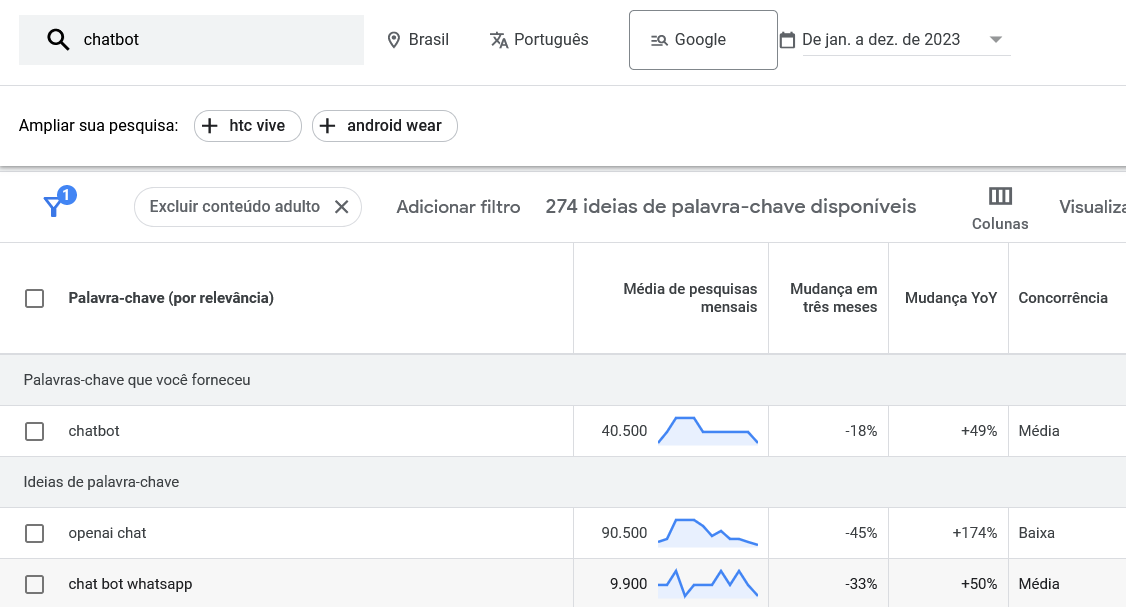Screen dimensions: 1126x607
Task: Open the Google search network selector
Action: point(703,40)
